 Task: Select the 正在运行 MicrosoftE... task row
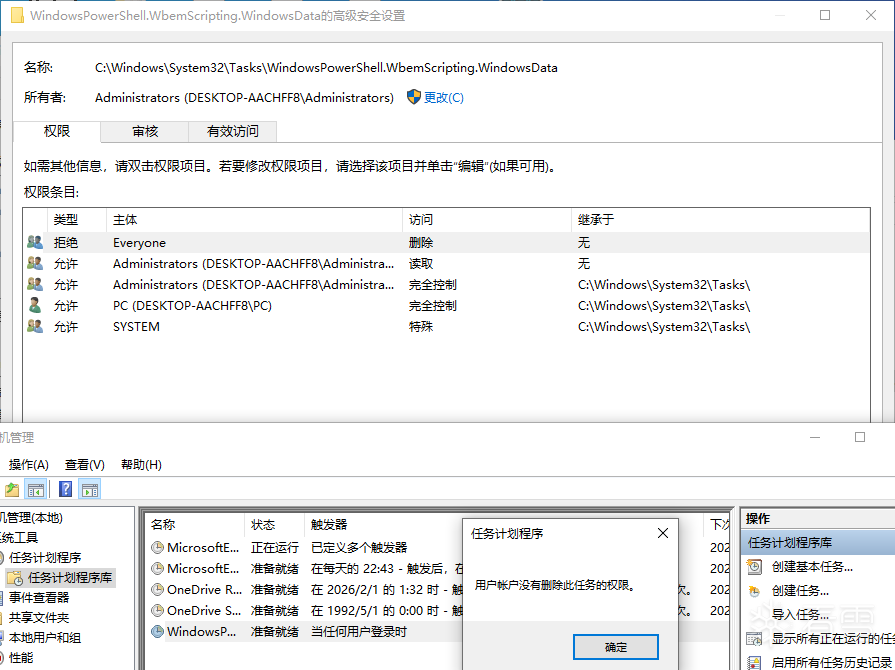pyautogui.click(x=305, y=548)
